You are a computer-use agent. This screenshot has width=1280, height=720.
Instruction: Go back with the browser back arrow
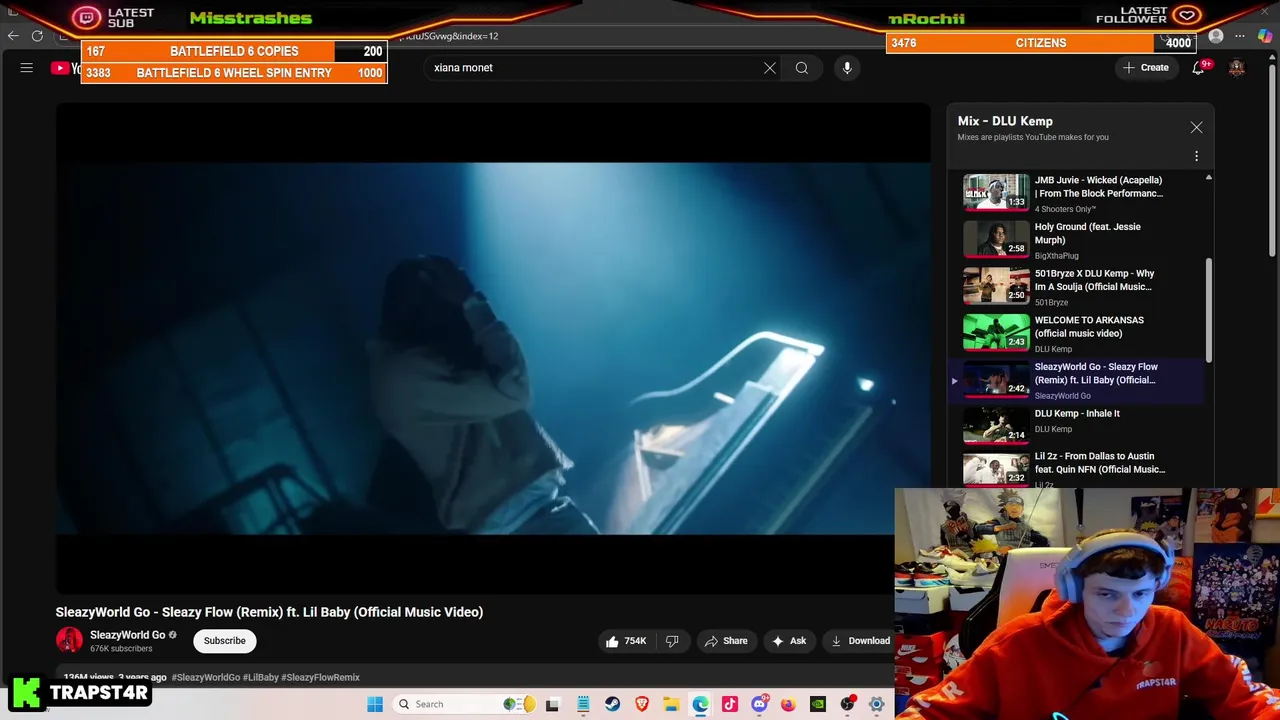[x=13, y=36]
